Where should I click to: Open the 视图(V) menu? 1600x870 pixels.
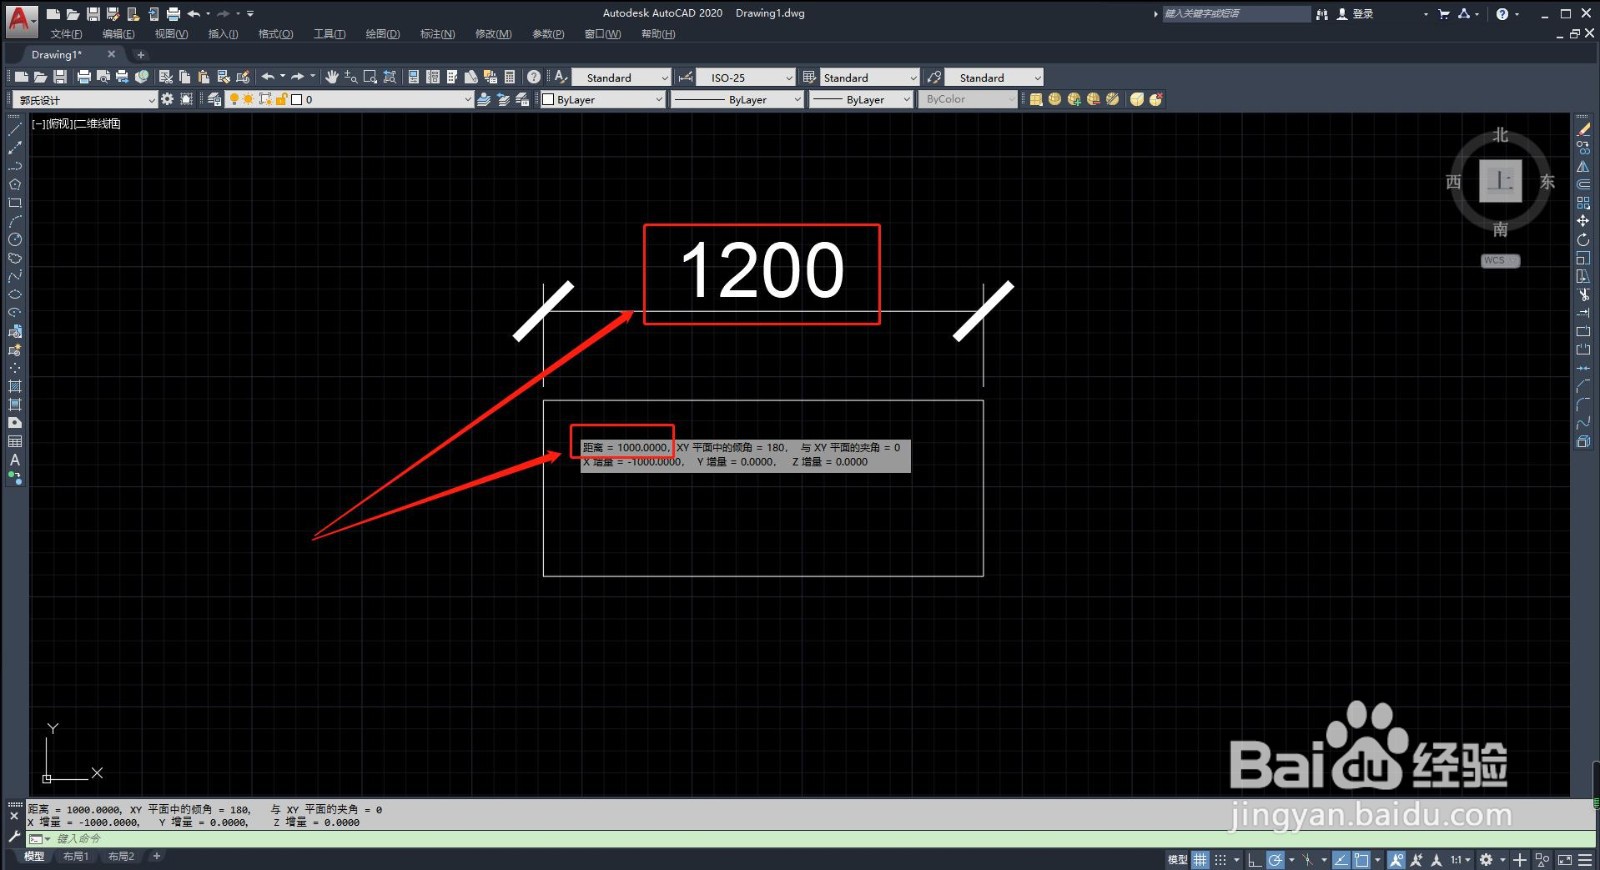tap(171, 34)
